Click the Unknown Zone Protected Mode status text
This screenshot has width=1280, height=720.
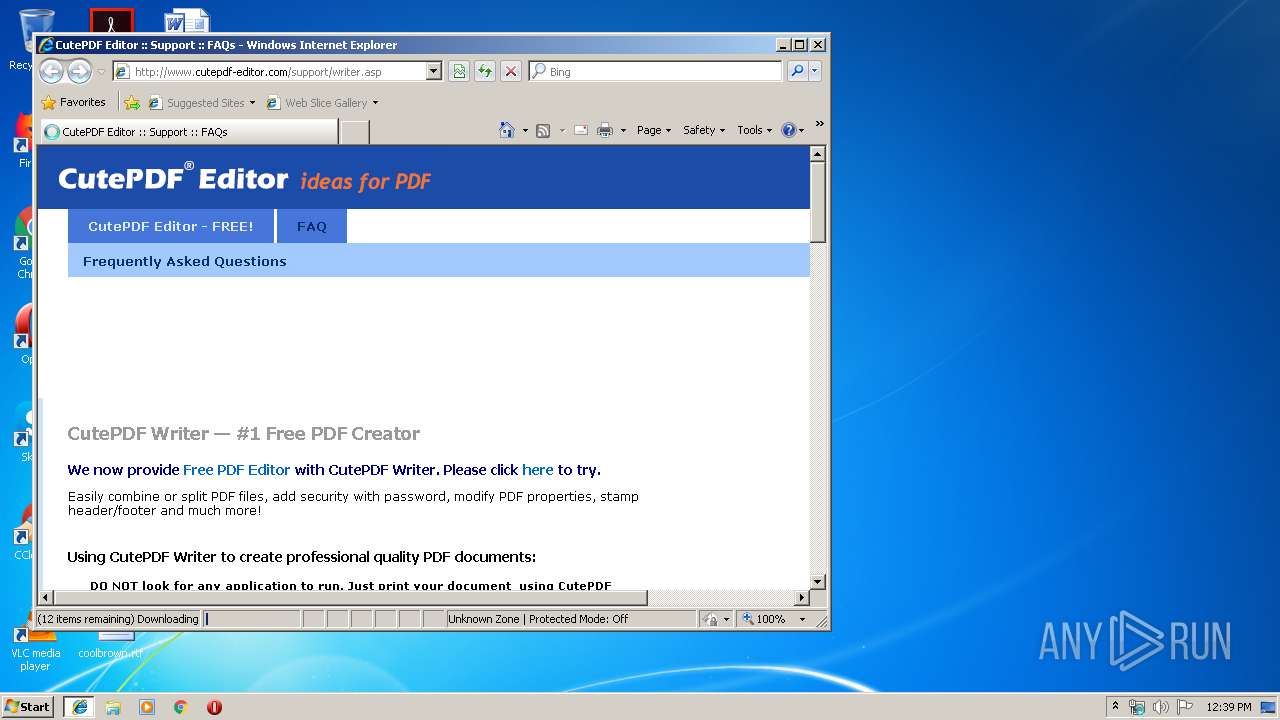coord(538,619)
